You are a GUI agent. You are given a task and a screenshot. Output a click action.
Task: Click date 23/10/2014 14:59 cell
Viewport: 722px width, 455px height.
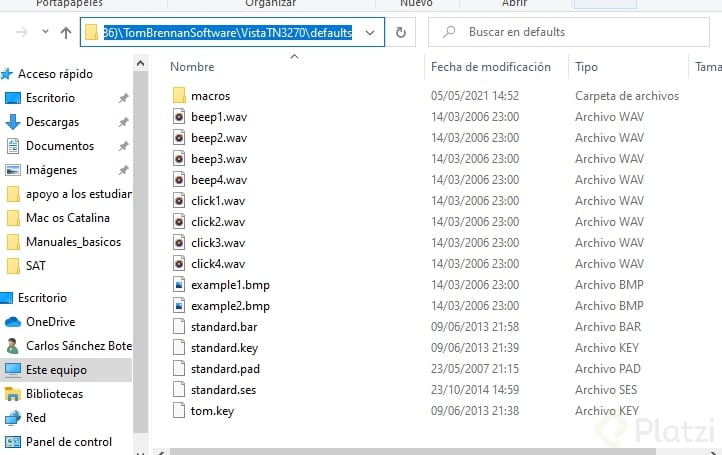click(475, 390)
